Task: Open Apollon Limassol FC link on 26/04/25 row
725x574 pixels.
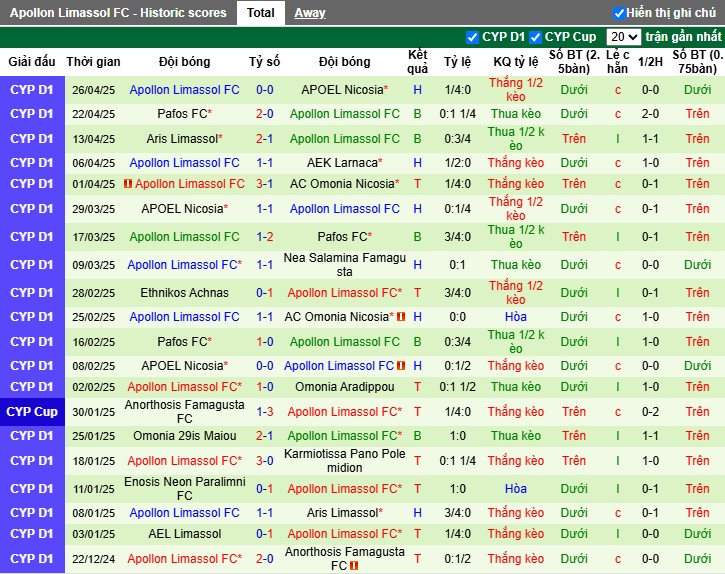Action: tap(184, 90)
